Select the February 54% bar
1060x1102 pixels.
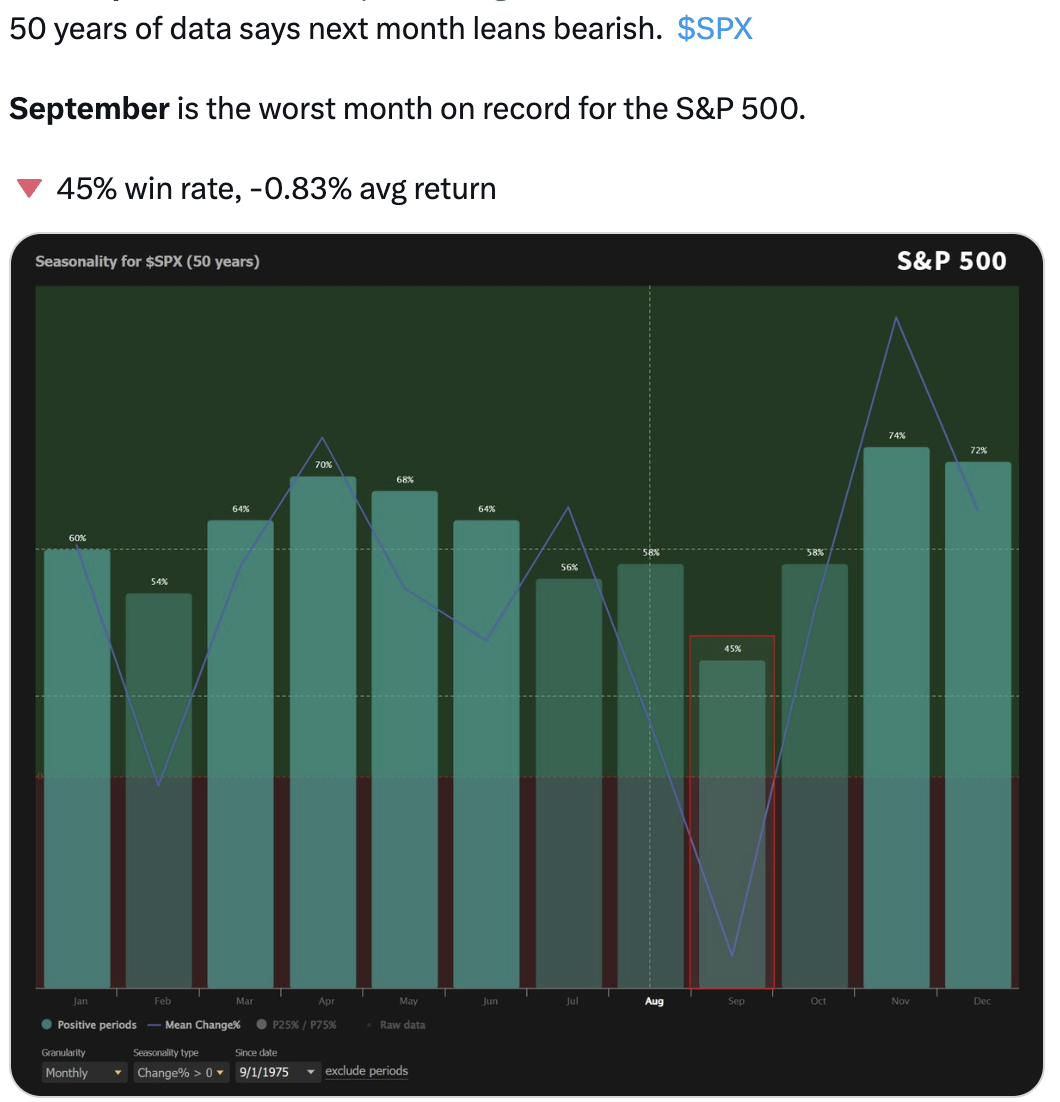(159, 790)
